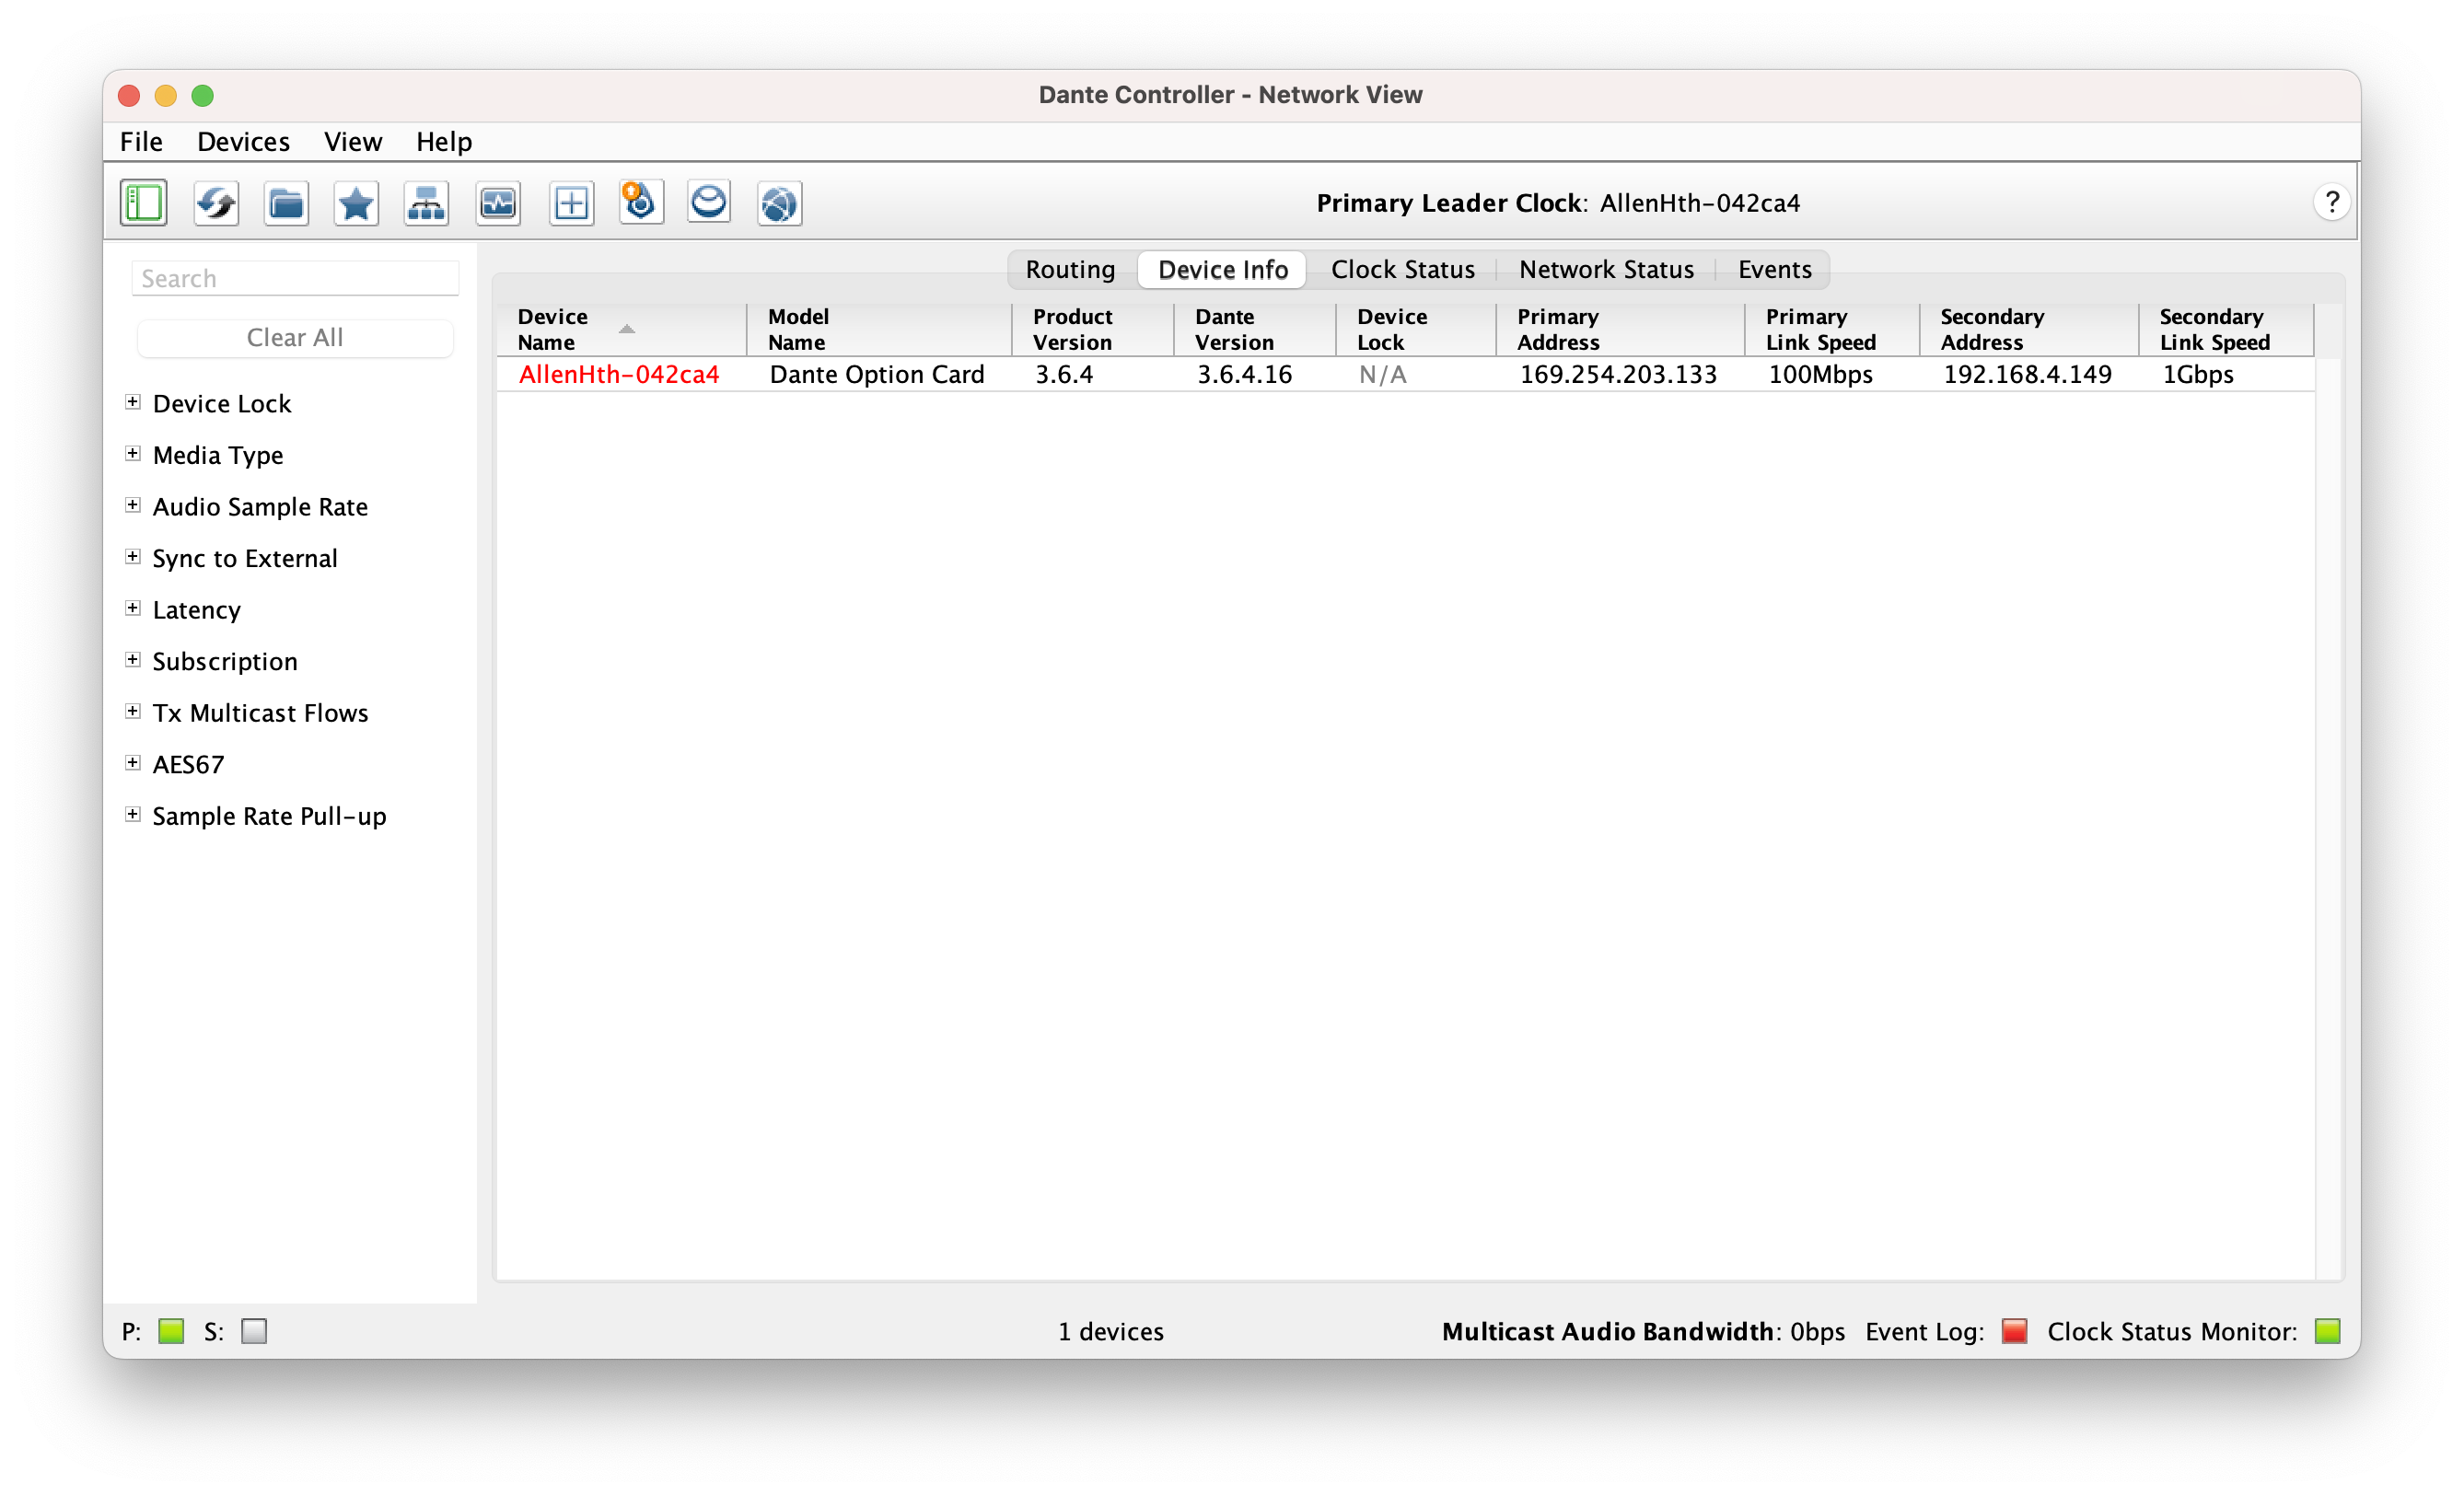Expand the Audio Sample Rate filter
Screen dimensions: 2464x1495
point(132,505)
